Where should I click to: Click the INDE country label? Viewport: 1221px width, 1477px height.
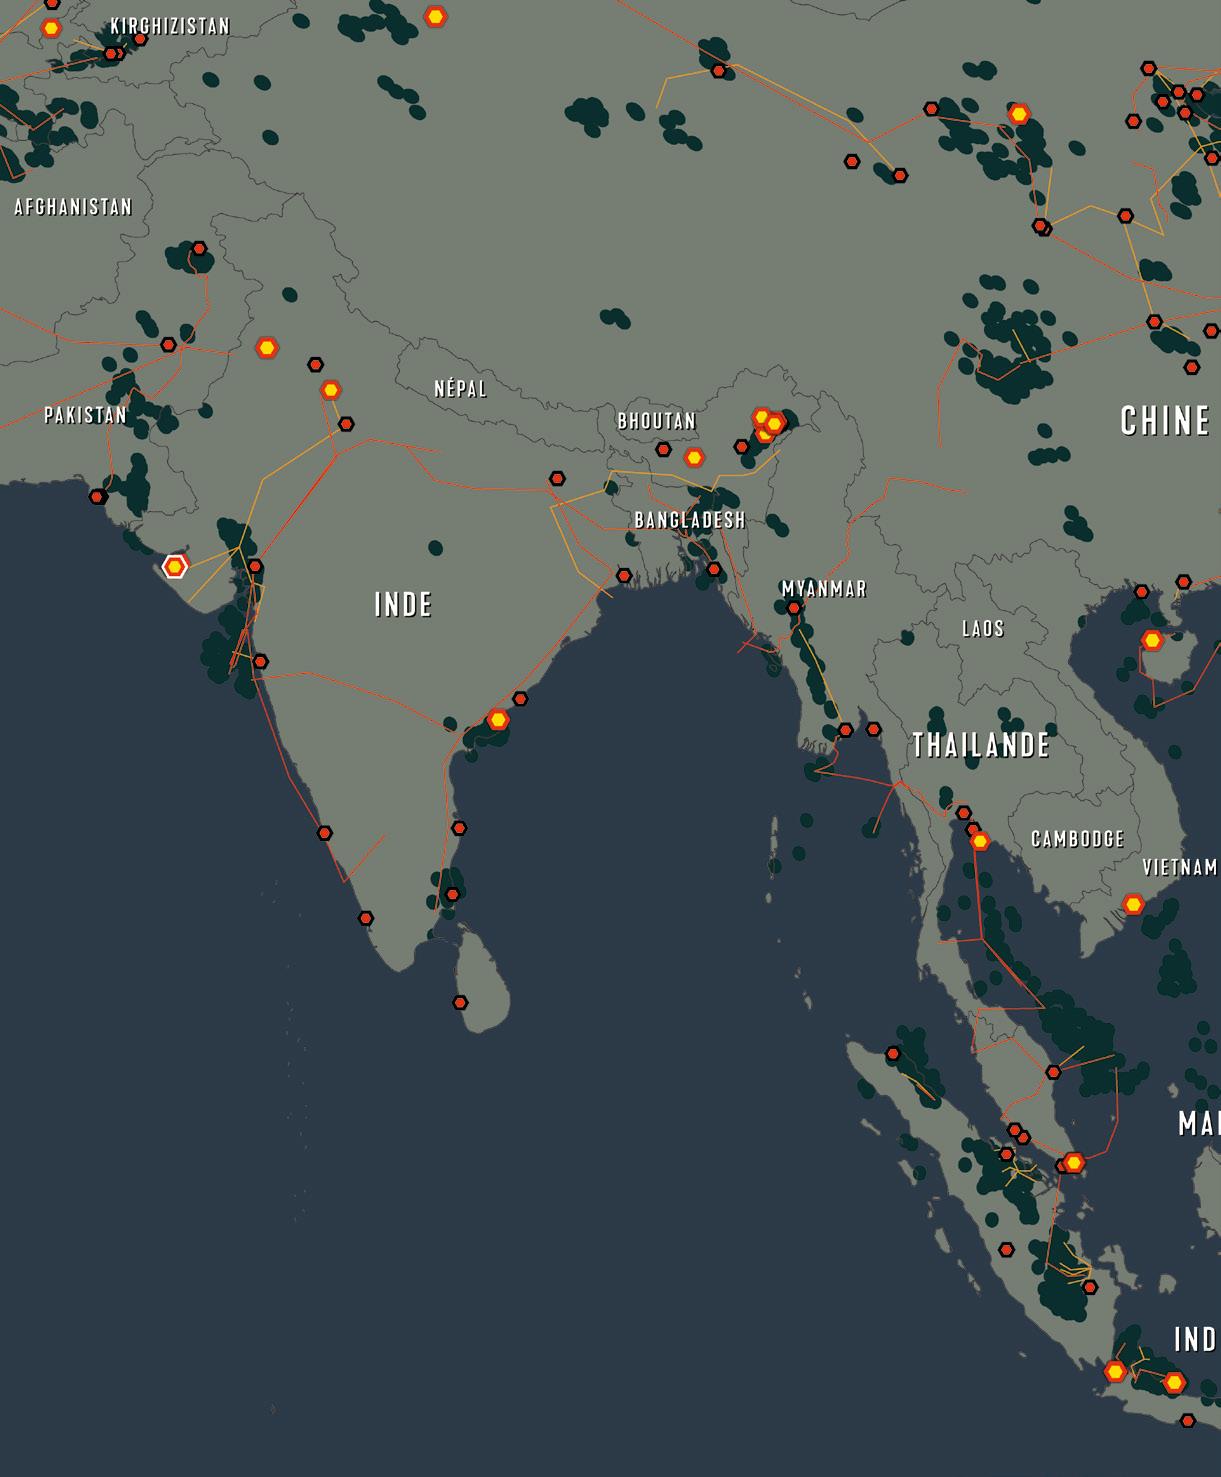(x=403, y=604)
